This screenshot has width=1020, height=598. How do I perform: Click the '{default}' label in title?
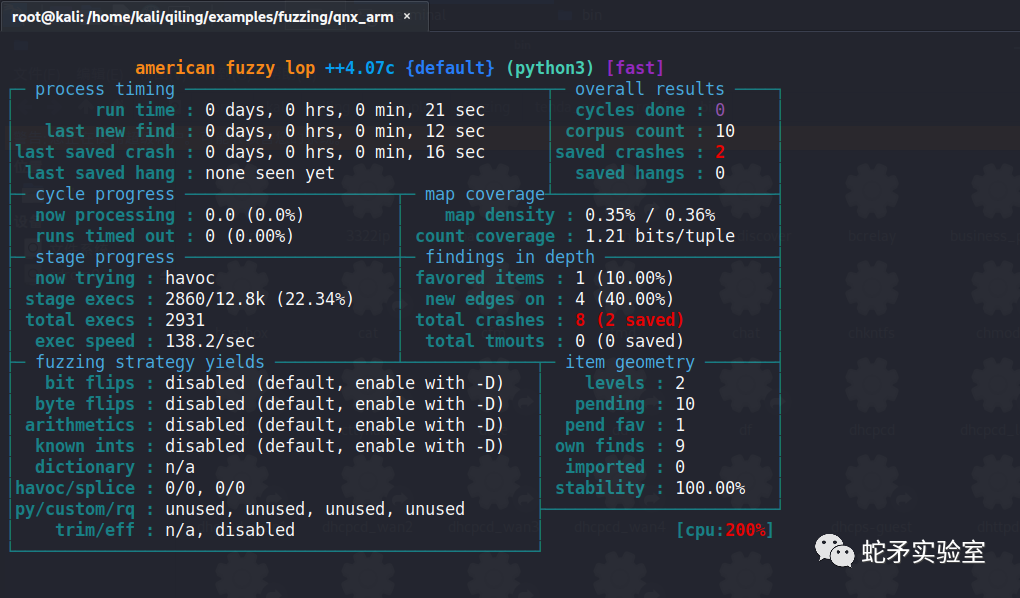click(450, 68)
